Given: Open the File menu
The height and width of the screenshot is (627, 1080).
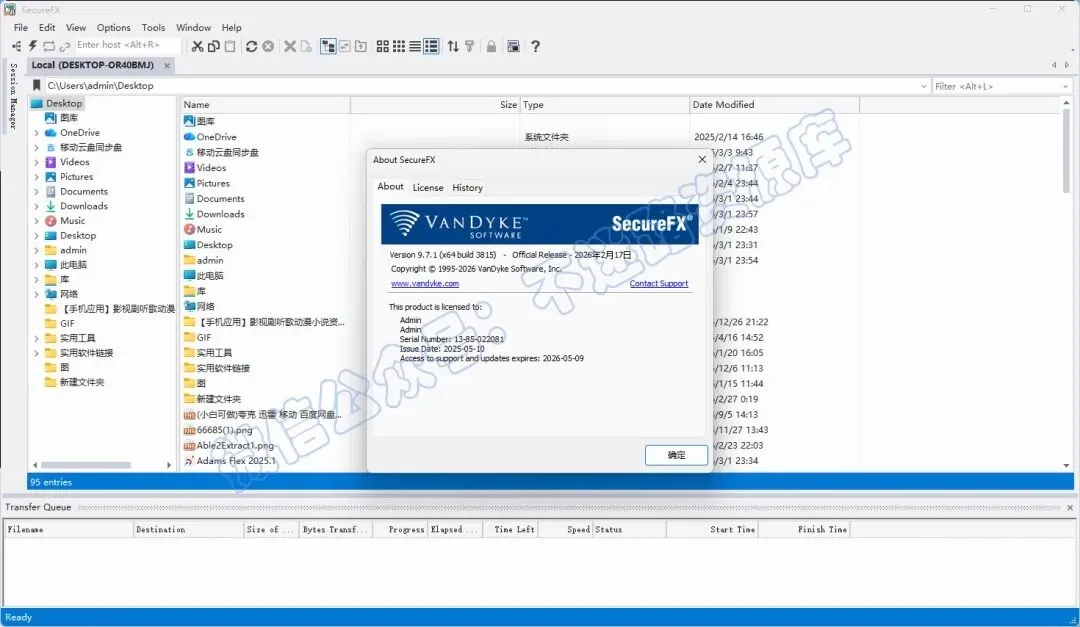Looking at the screenshot, I should [x=21, y=28].
